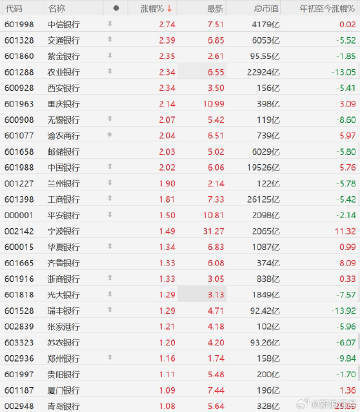Click the marker icon in the 工商银行 row
The width and height of the screenshot is (360, 412).
pyautogui.click(x=110, y=198)
